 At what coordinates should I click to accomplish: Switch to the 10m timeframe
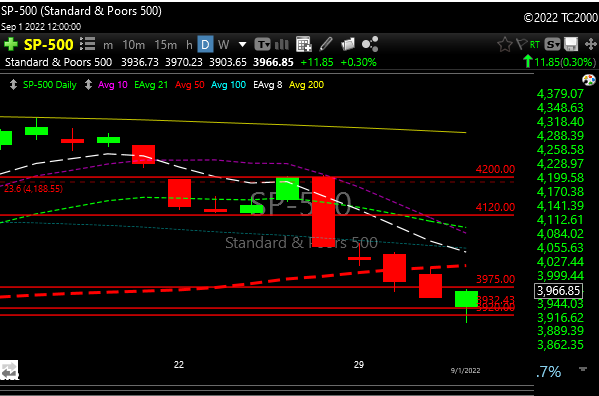coord(134,45)
